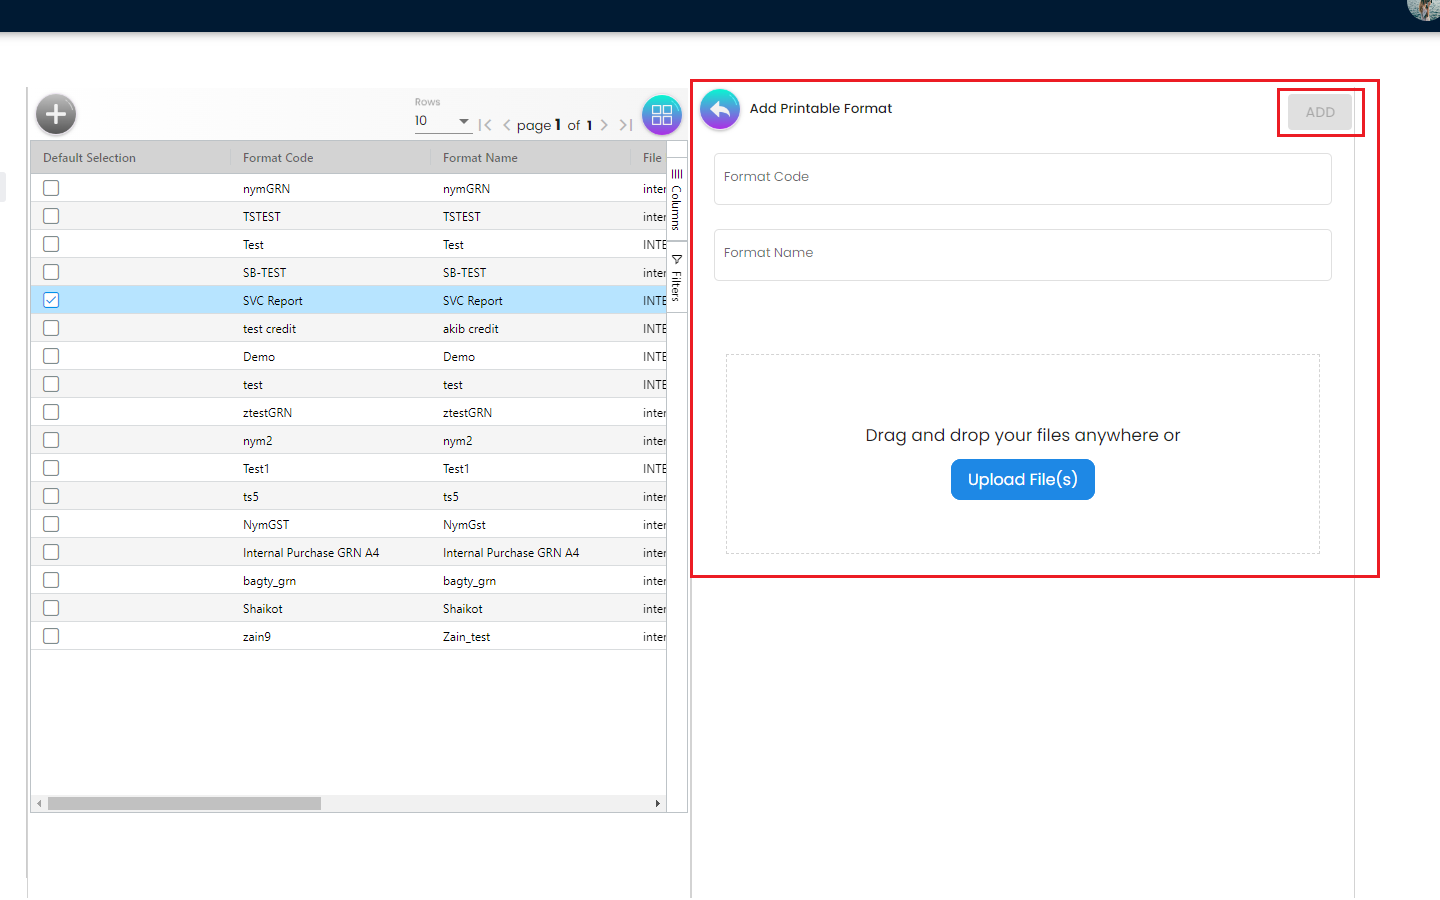Click the back arrow beside Add Printable Format

[720, 110]
